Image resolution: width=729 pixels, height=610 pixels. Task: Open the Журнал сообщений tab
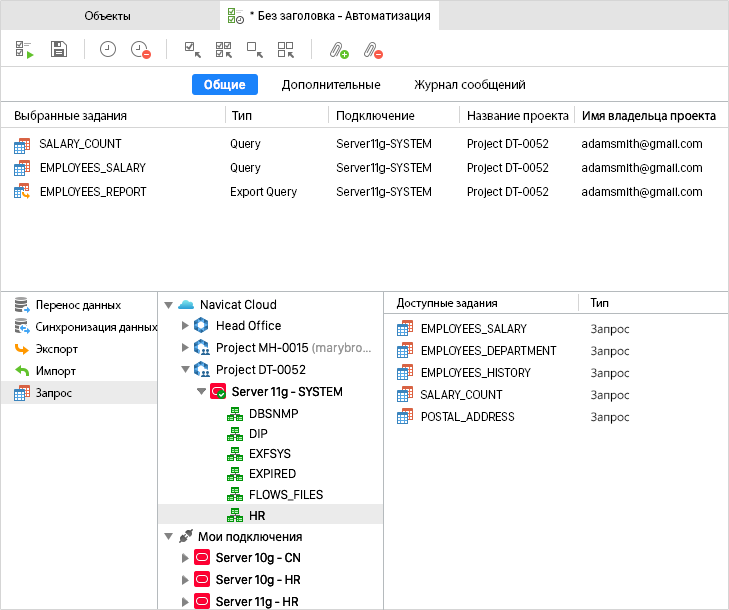coord(469,85)
